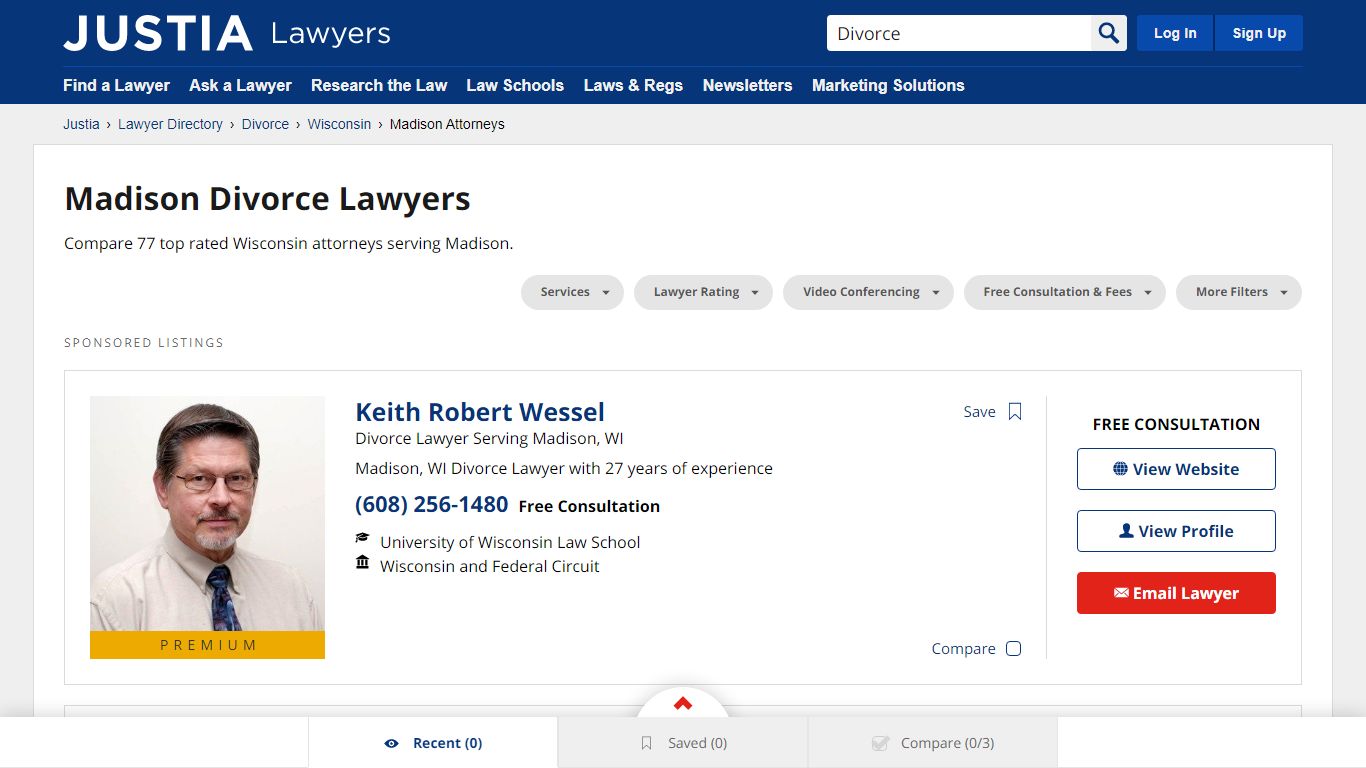The height and width of the screenshot is (768, 1366).
Task: Open the Find a Lawyer menu
Action: 116,85
